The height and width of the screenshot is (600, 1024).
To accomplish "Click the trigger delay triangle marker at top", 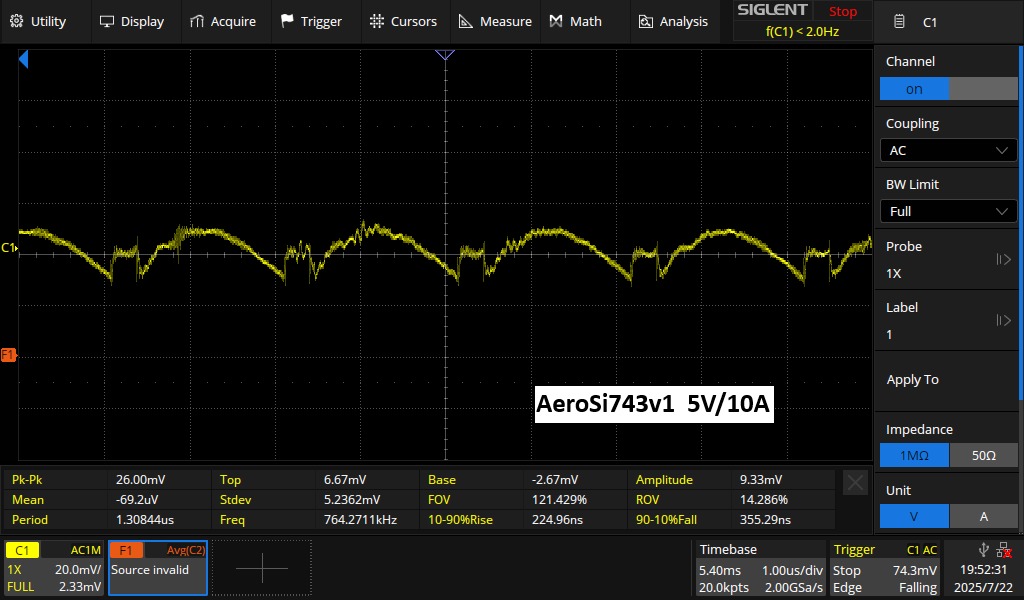I will tap(445, 55).
